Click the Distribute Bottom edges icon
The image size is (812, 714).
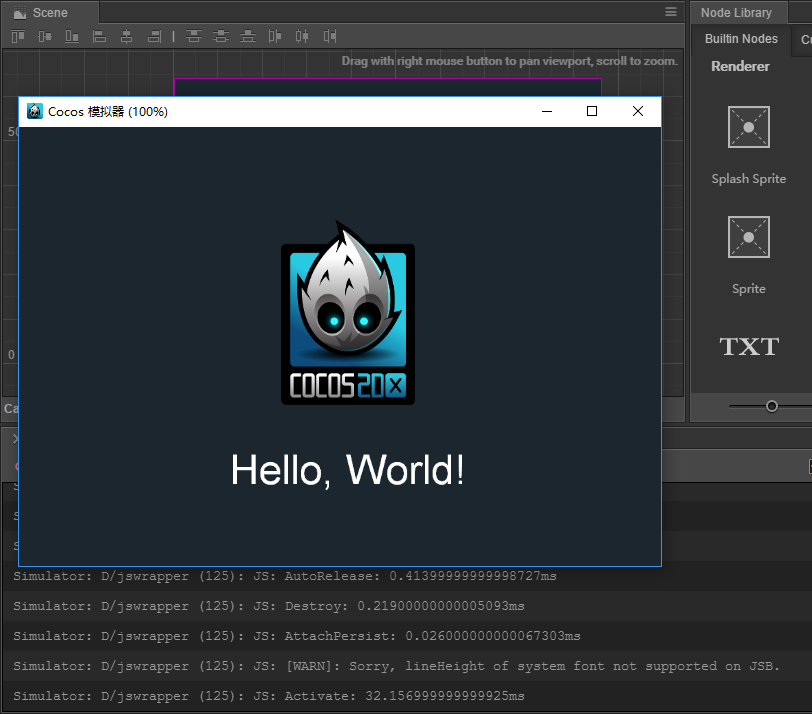(248, 36)
